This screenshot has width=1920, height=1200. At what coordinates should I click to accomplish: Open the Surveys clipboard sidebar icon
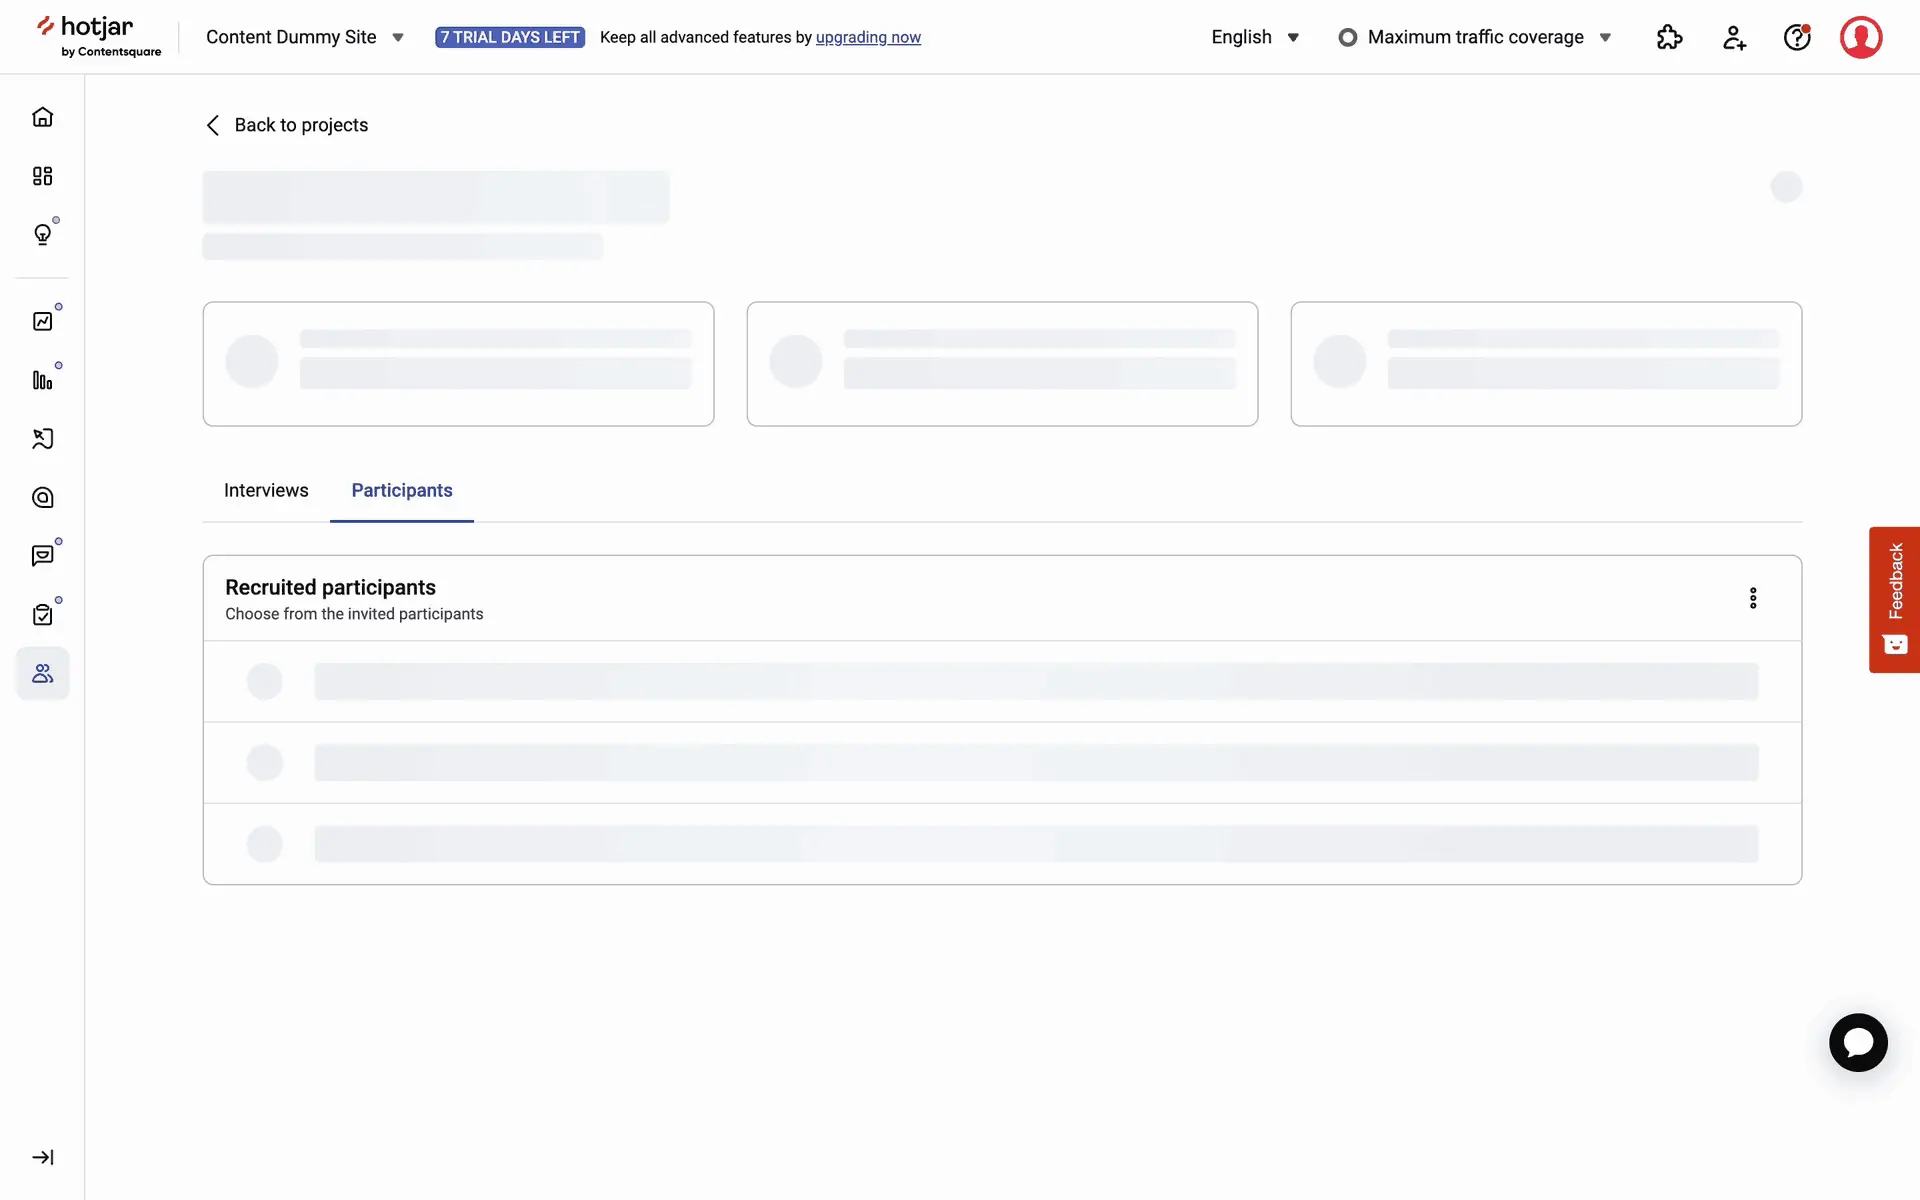(42, 614)
